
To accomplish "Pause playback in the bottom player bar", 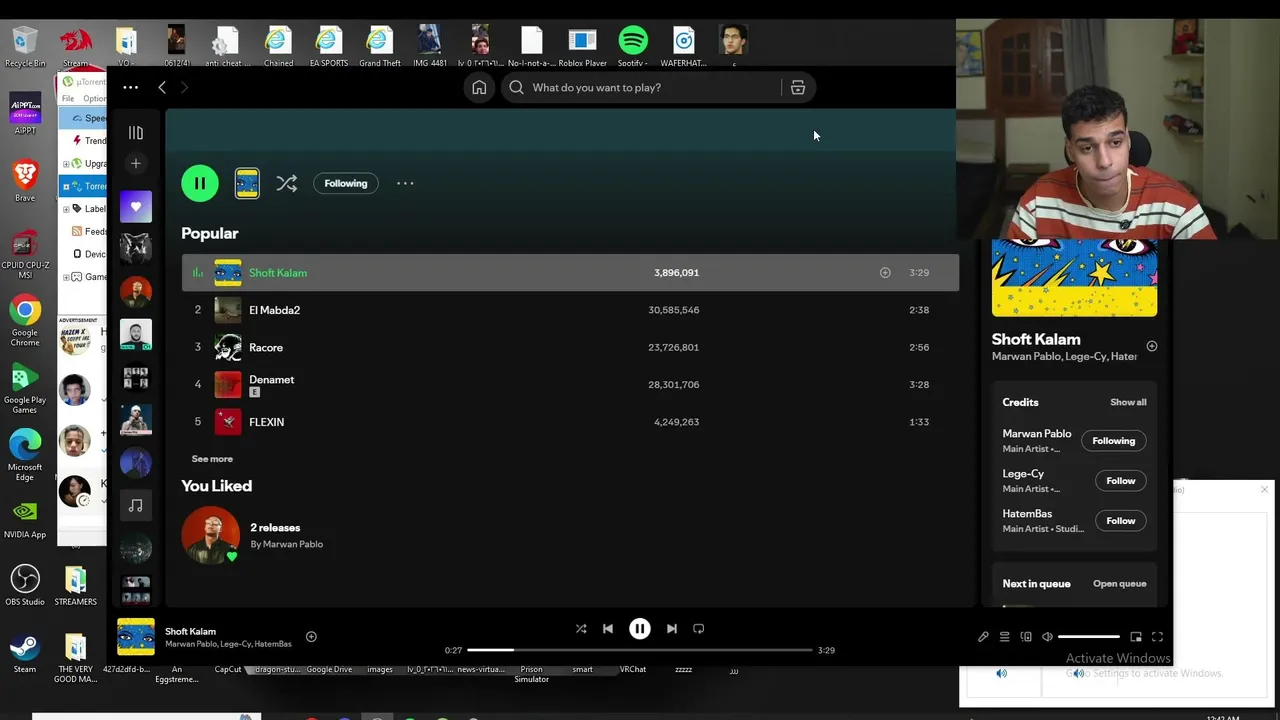I will point(640,629).
